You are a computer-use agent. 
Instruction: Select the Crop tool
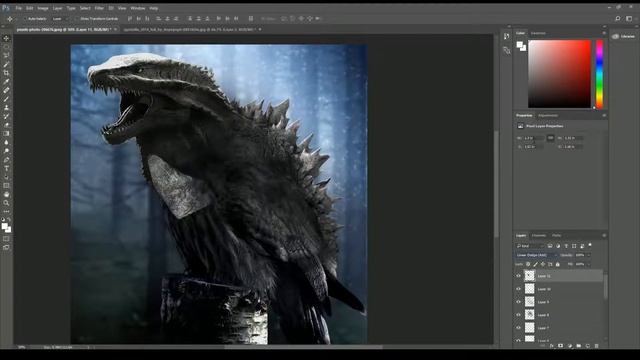click(6, 73)
